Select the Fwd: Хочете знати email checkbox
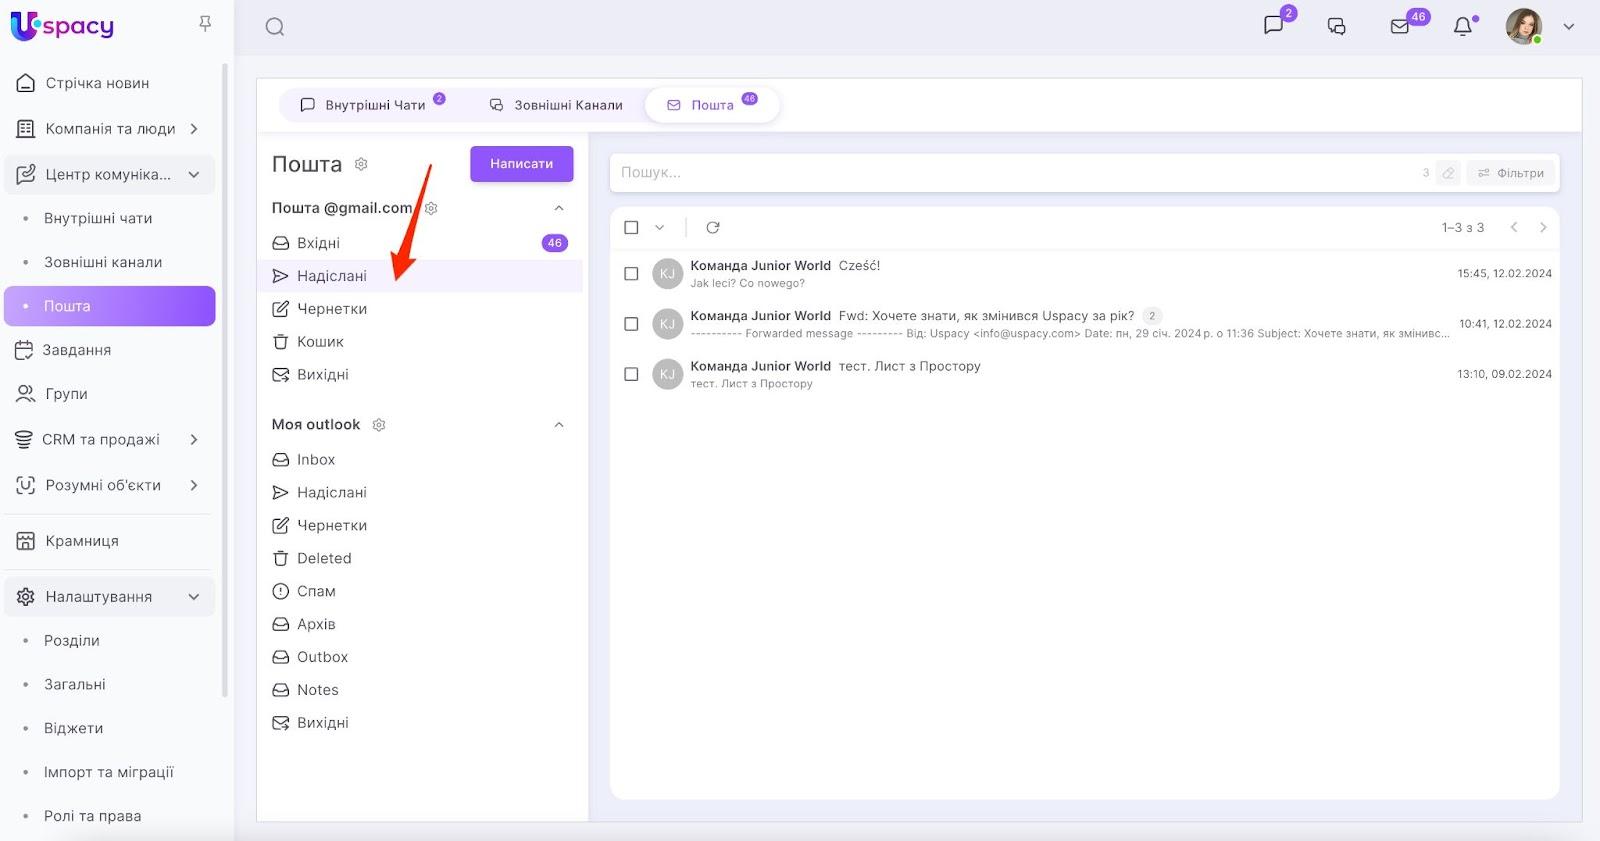The width and height of the screenshot is (1600, 841). coord(631,324)
